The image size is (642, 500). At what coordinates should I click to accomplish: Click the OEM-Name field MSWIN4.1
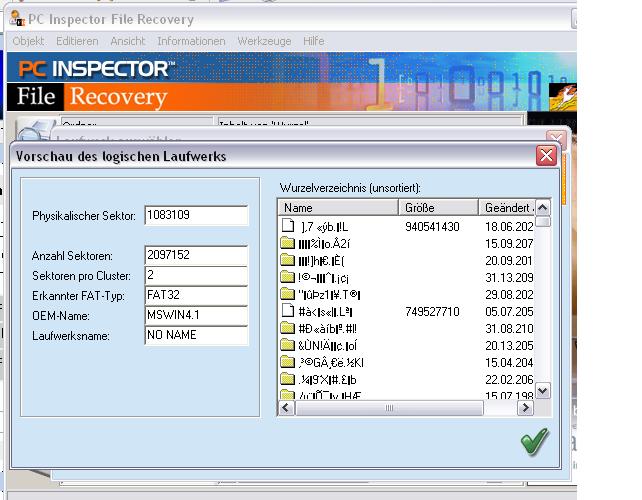point(196,316)
